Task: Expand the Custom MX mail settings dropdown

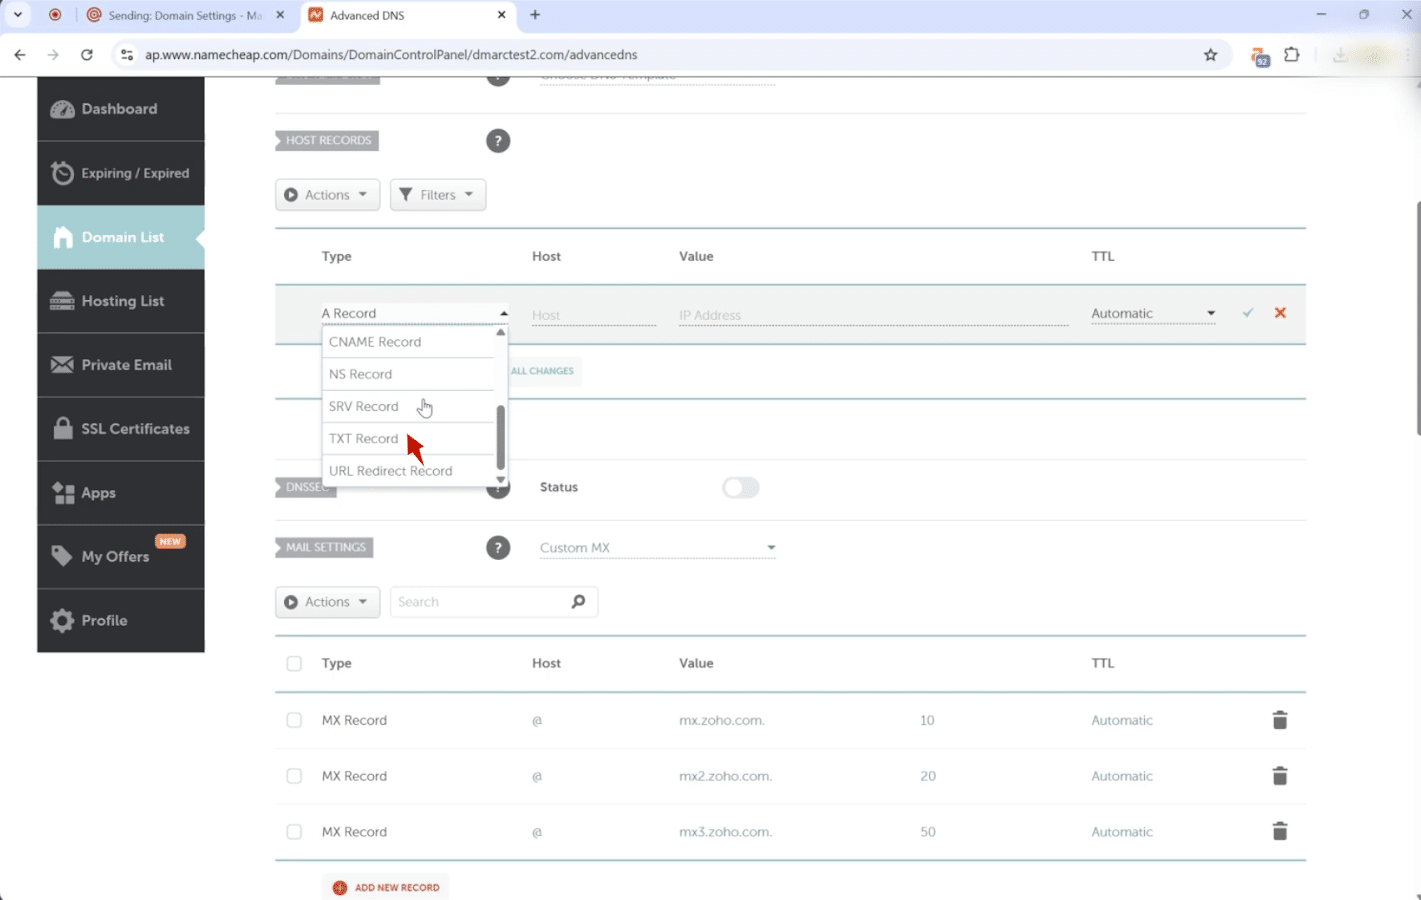Action: click(x=657, y=548)
